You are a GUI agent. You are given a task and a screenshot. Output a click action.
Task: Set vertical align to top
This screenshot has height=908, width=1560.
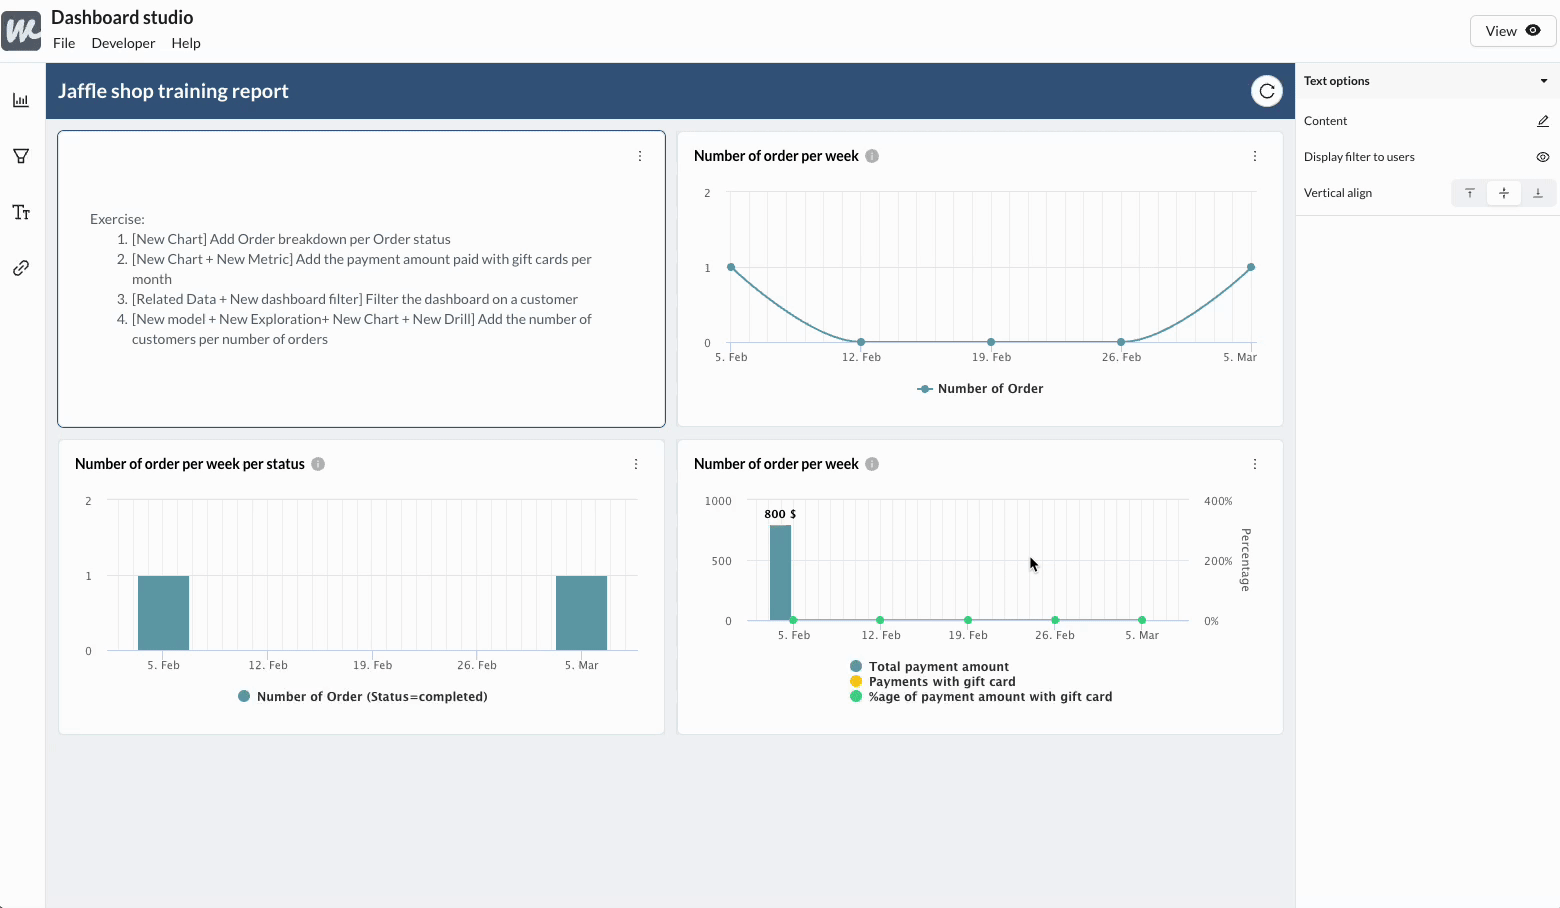[x=1469, y=193]
